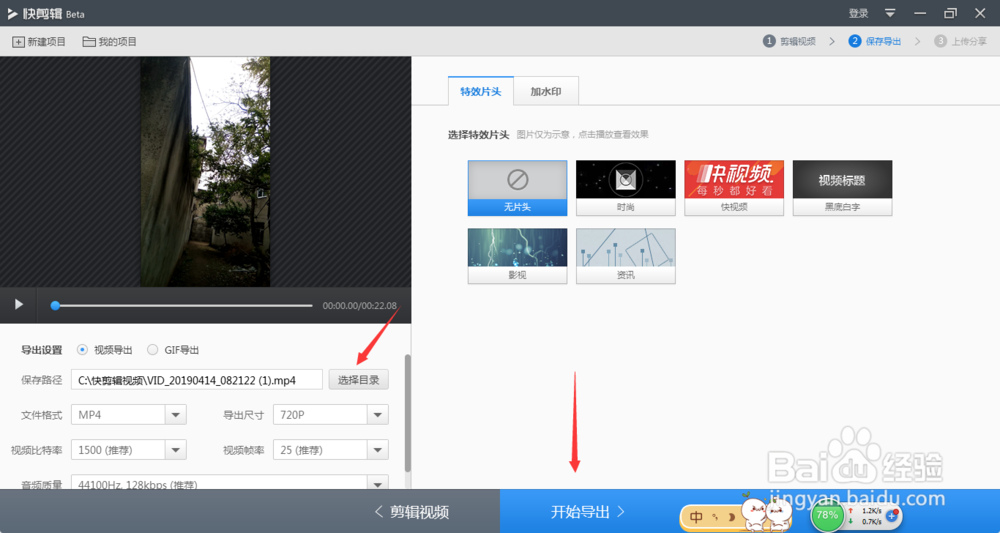Choose the 资讯 intro thumbnail

[626, 256]
